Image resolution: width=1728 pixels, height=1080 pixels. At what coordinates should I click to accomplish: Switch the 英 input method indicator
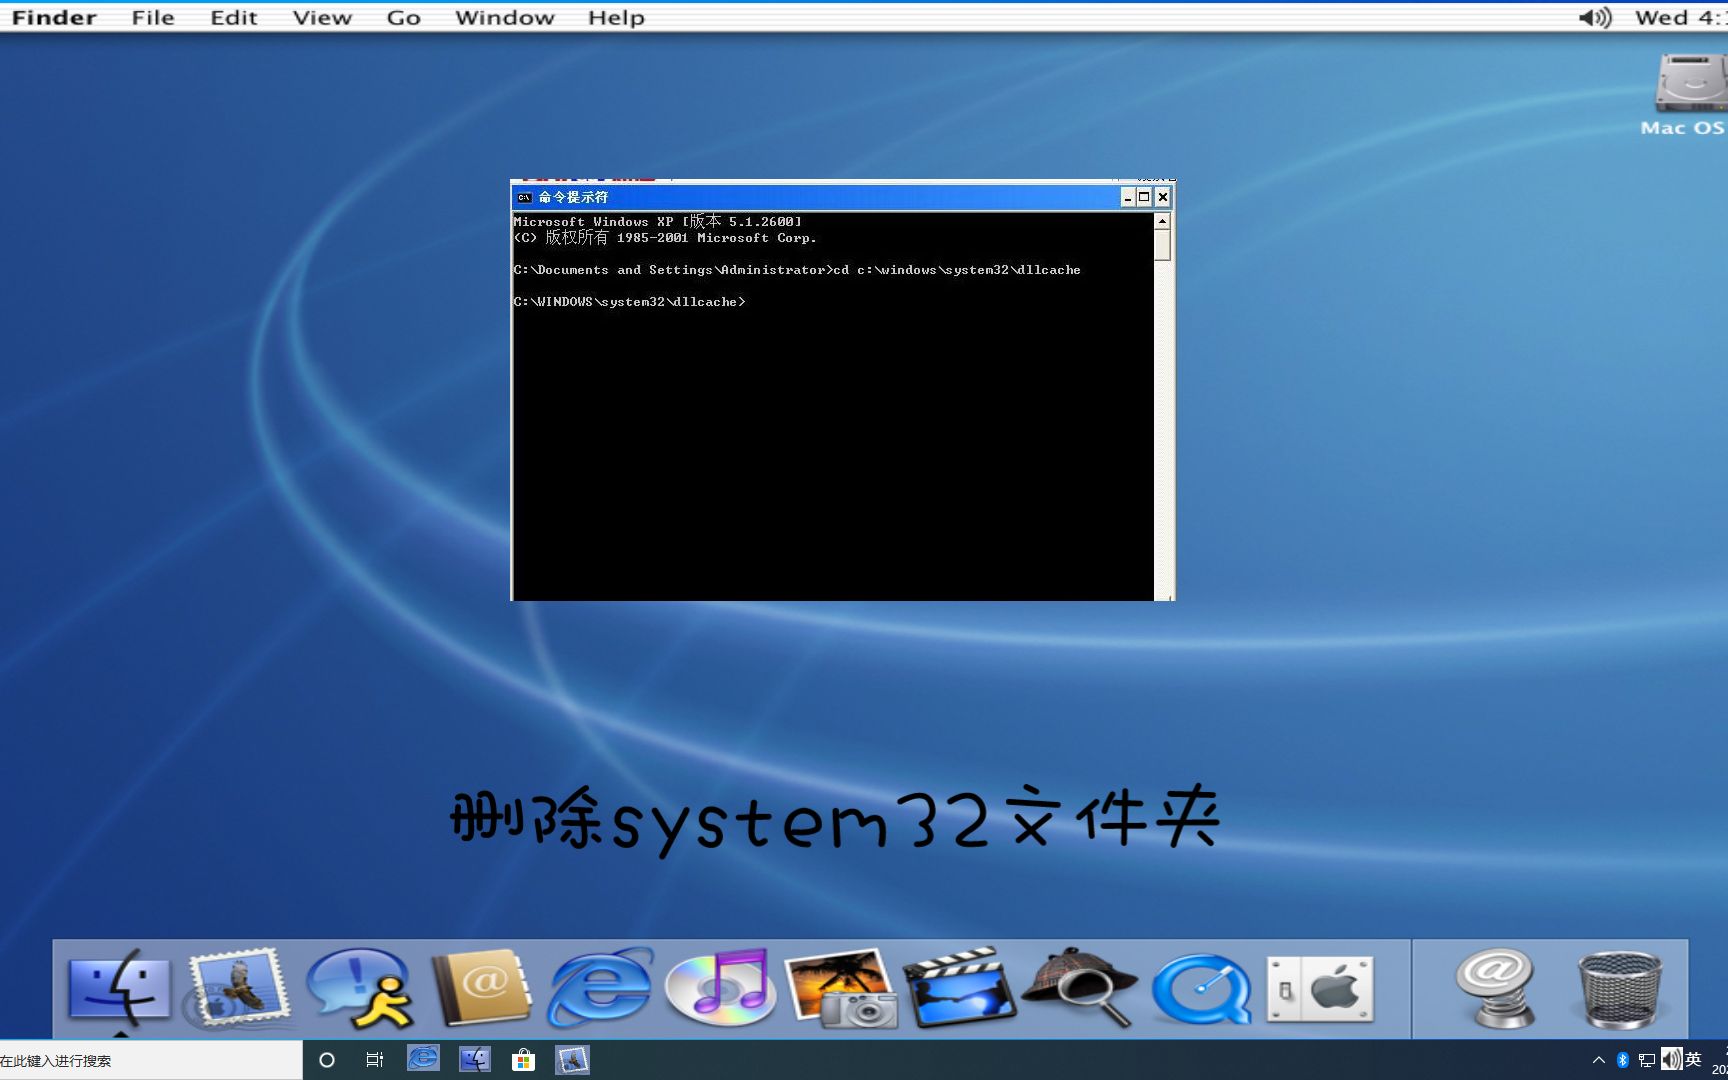pyautogui.click(x=1694, y=1060)
